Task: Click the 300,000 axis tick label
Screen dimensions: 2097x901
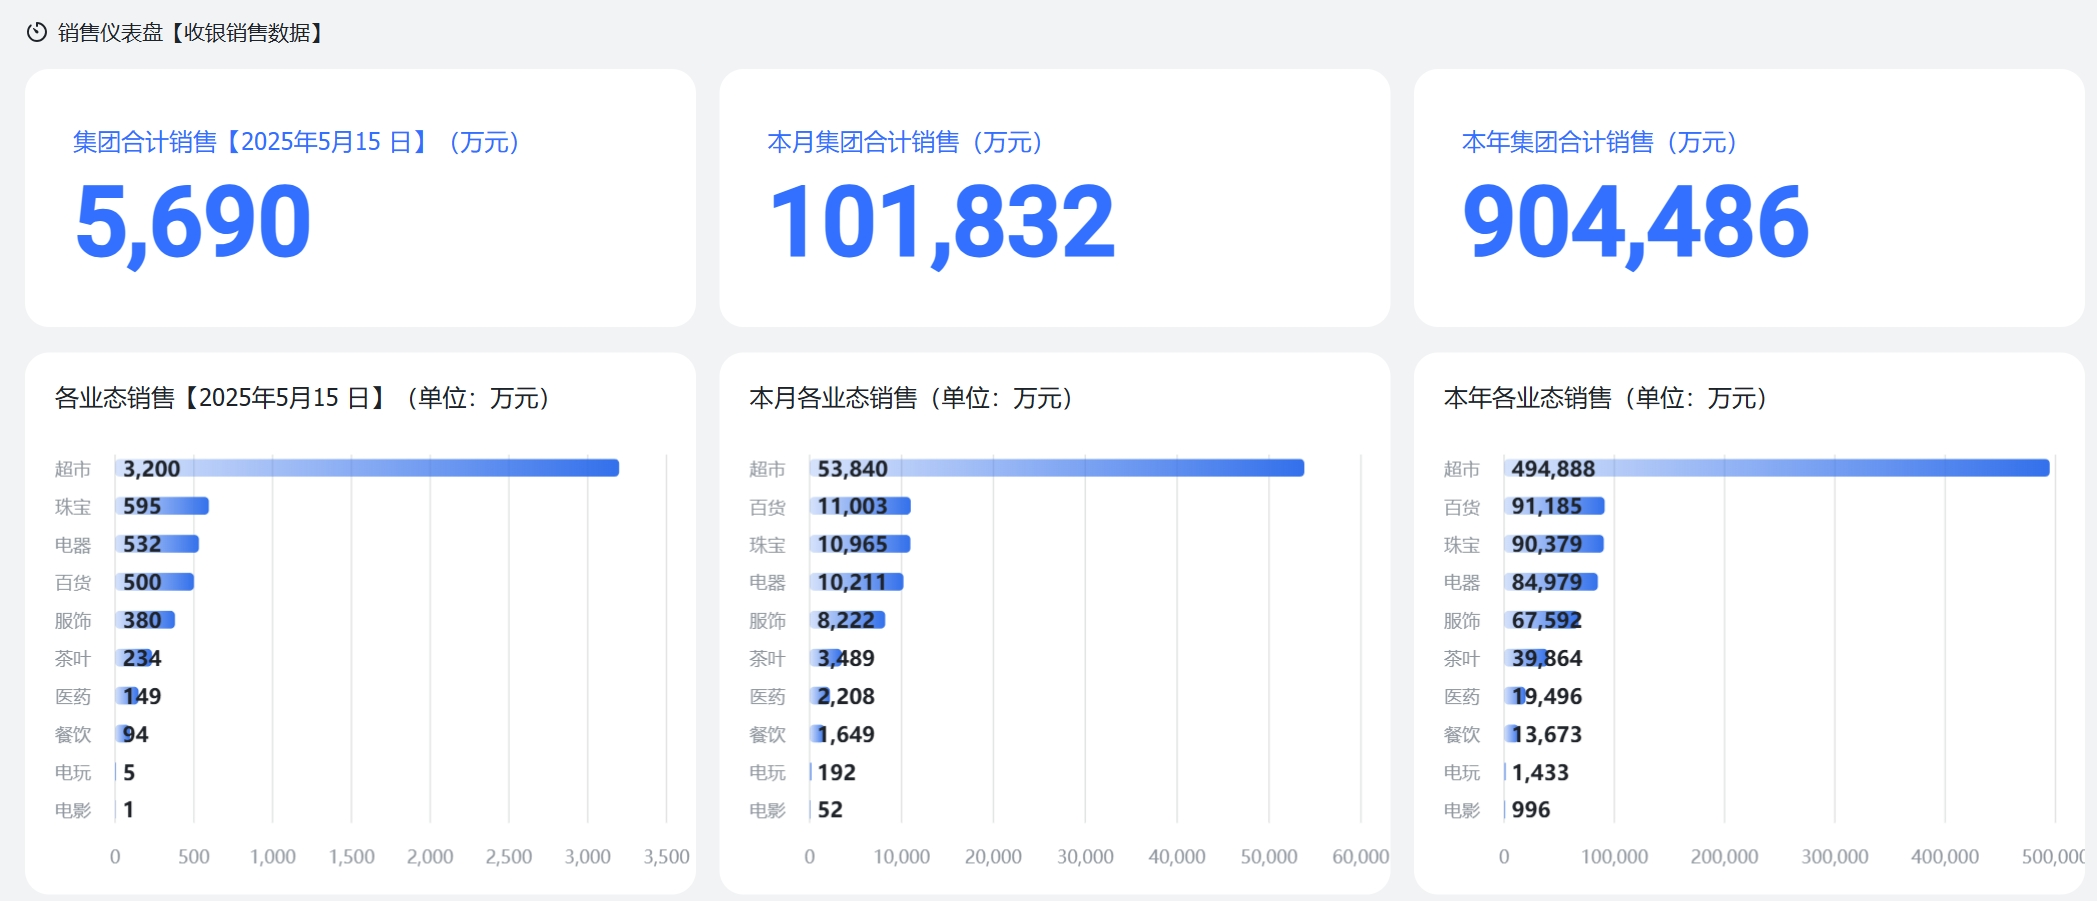Action: point(1835,857)
